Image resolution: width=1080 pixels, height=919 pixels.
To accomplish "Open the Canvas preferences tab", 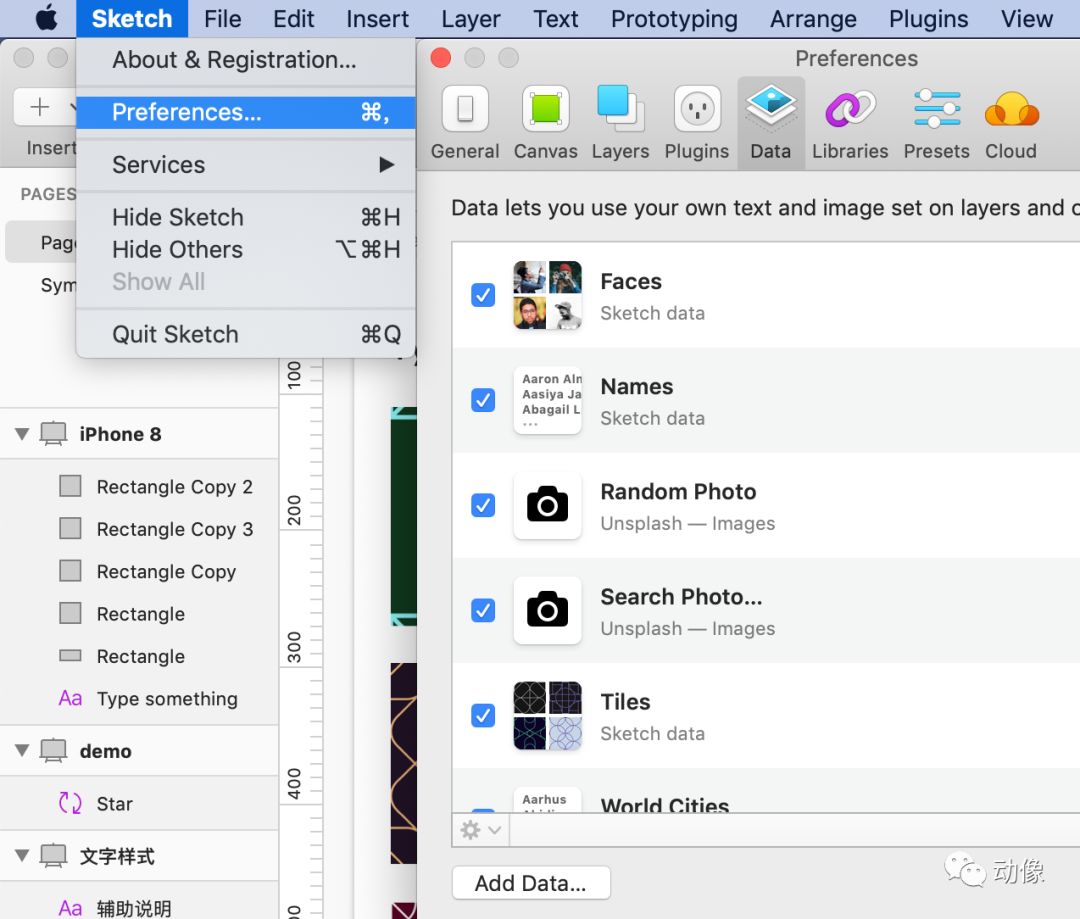I will (546, 123).
